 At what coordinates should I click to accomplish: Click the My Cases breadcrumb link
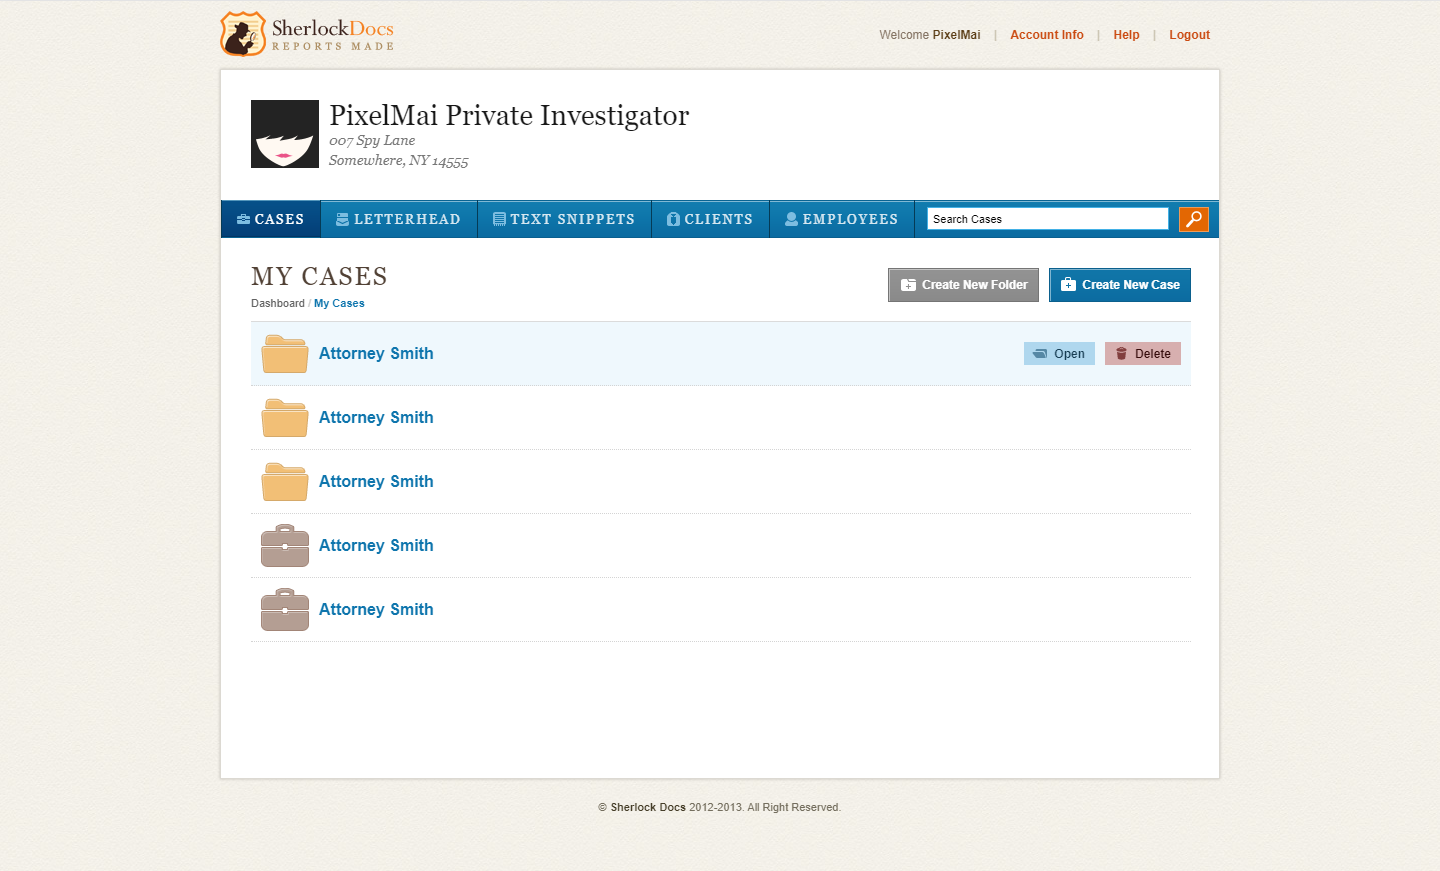click(x=339, y=303)
